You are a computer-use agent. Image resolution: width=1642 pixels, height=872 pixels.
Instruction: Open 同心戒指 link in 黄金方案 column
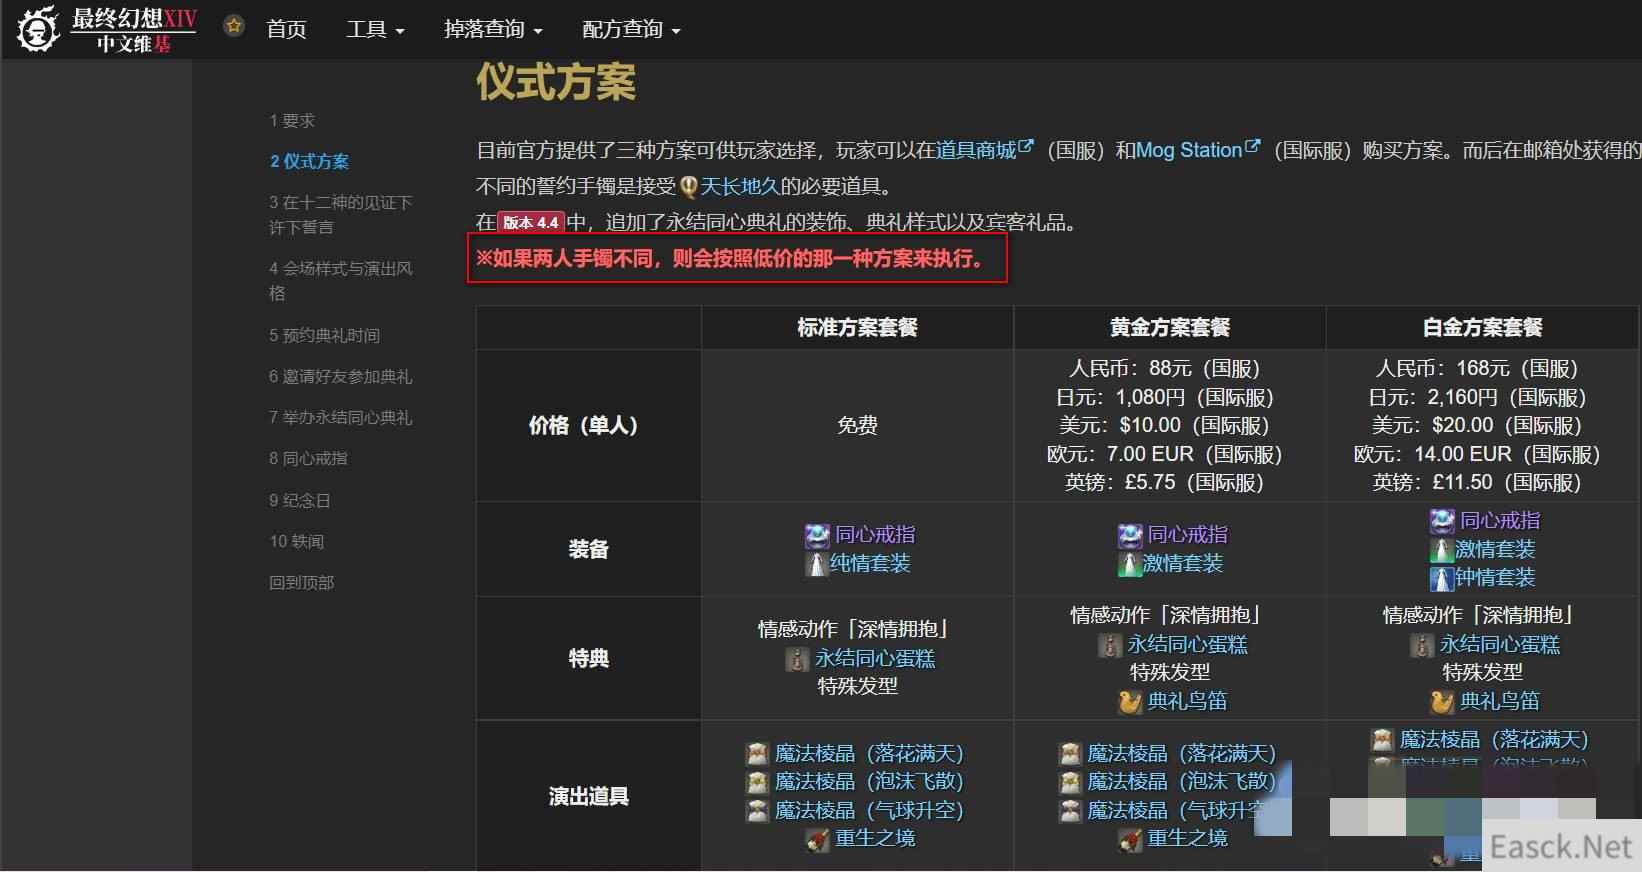[x=1188, y=534]
